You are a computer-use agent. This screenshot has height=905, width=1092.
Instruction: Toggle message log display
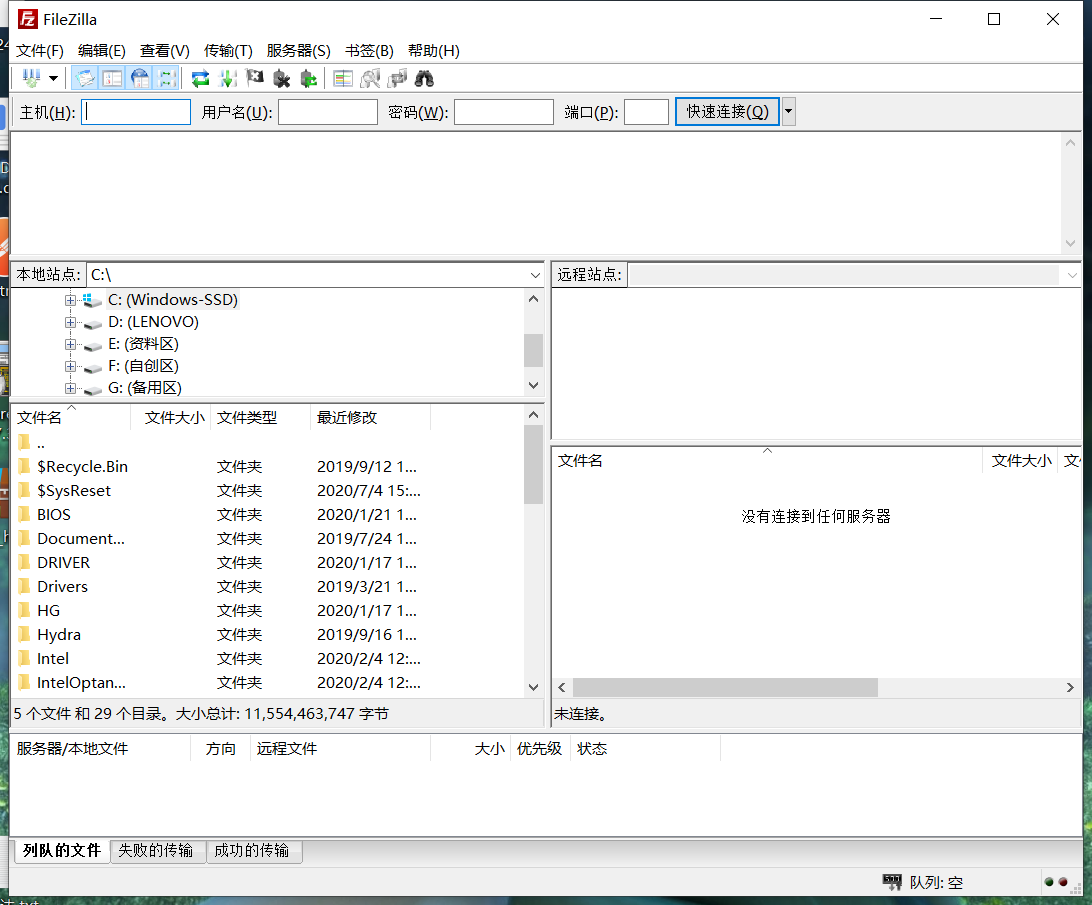(x=85, y=78)
